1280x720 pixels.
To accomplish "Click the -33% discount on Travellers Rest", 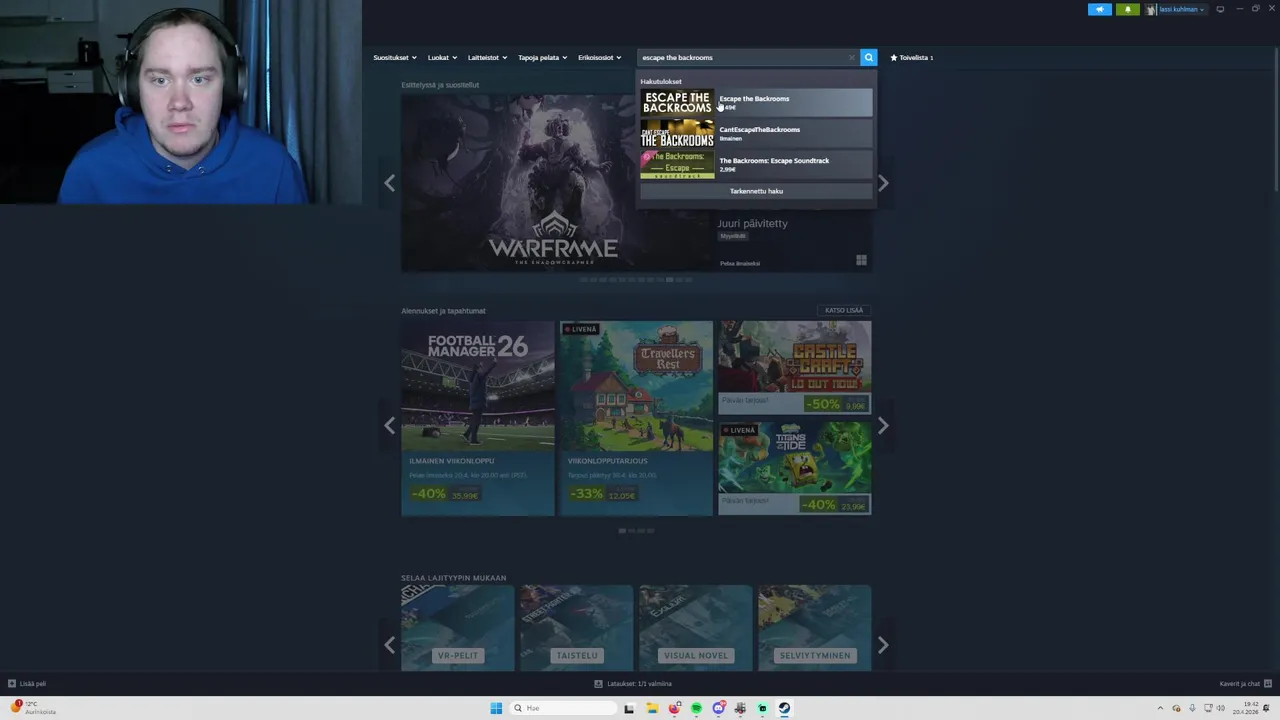I will [587, 494].
